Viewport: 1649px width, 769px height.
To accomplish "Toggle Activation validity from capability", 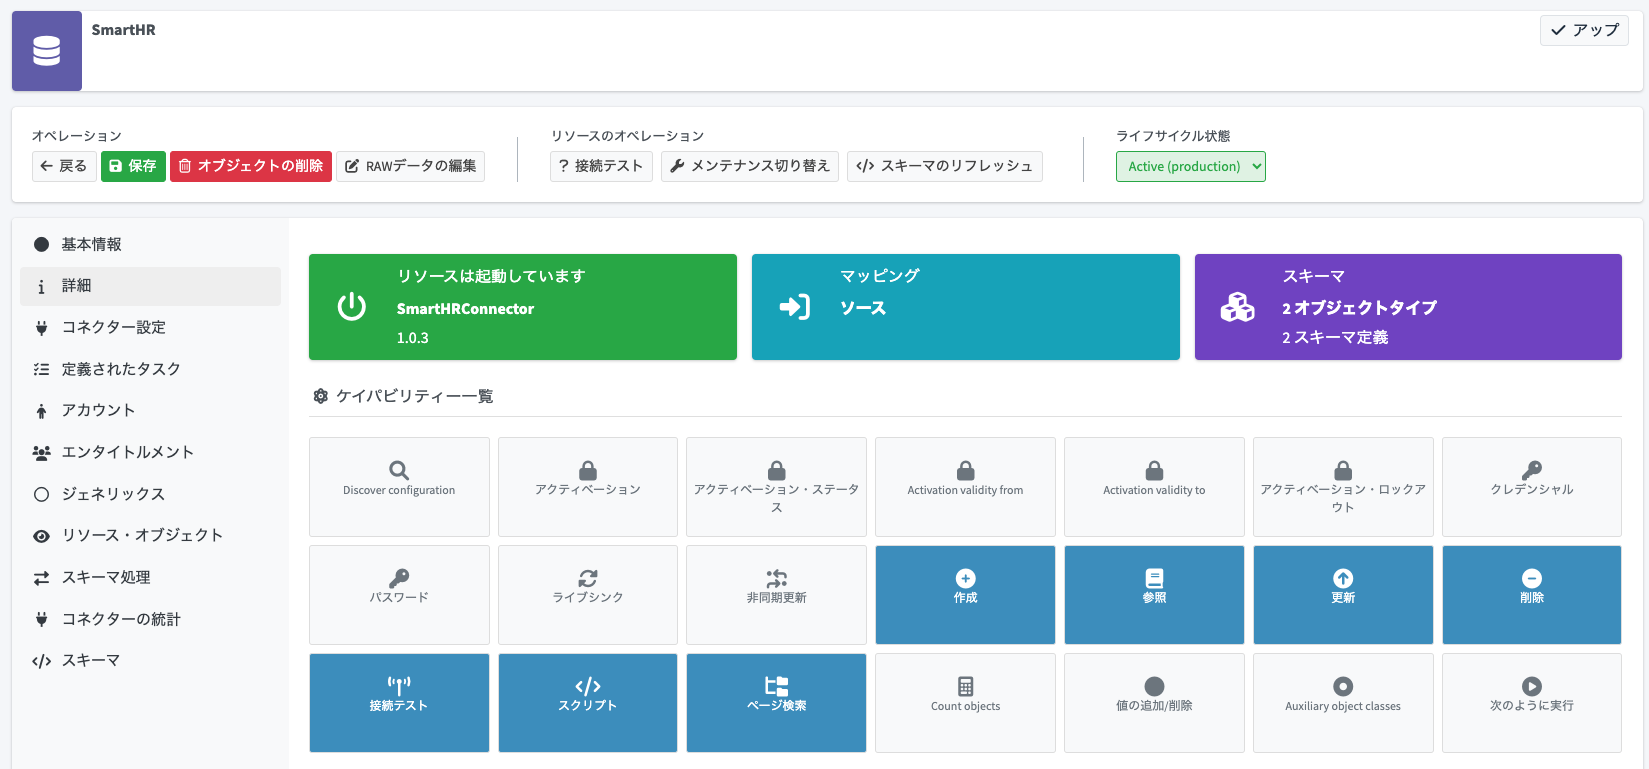I will click(965, 487).
